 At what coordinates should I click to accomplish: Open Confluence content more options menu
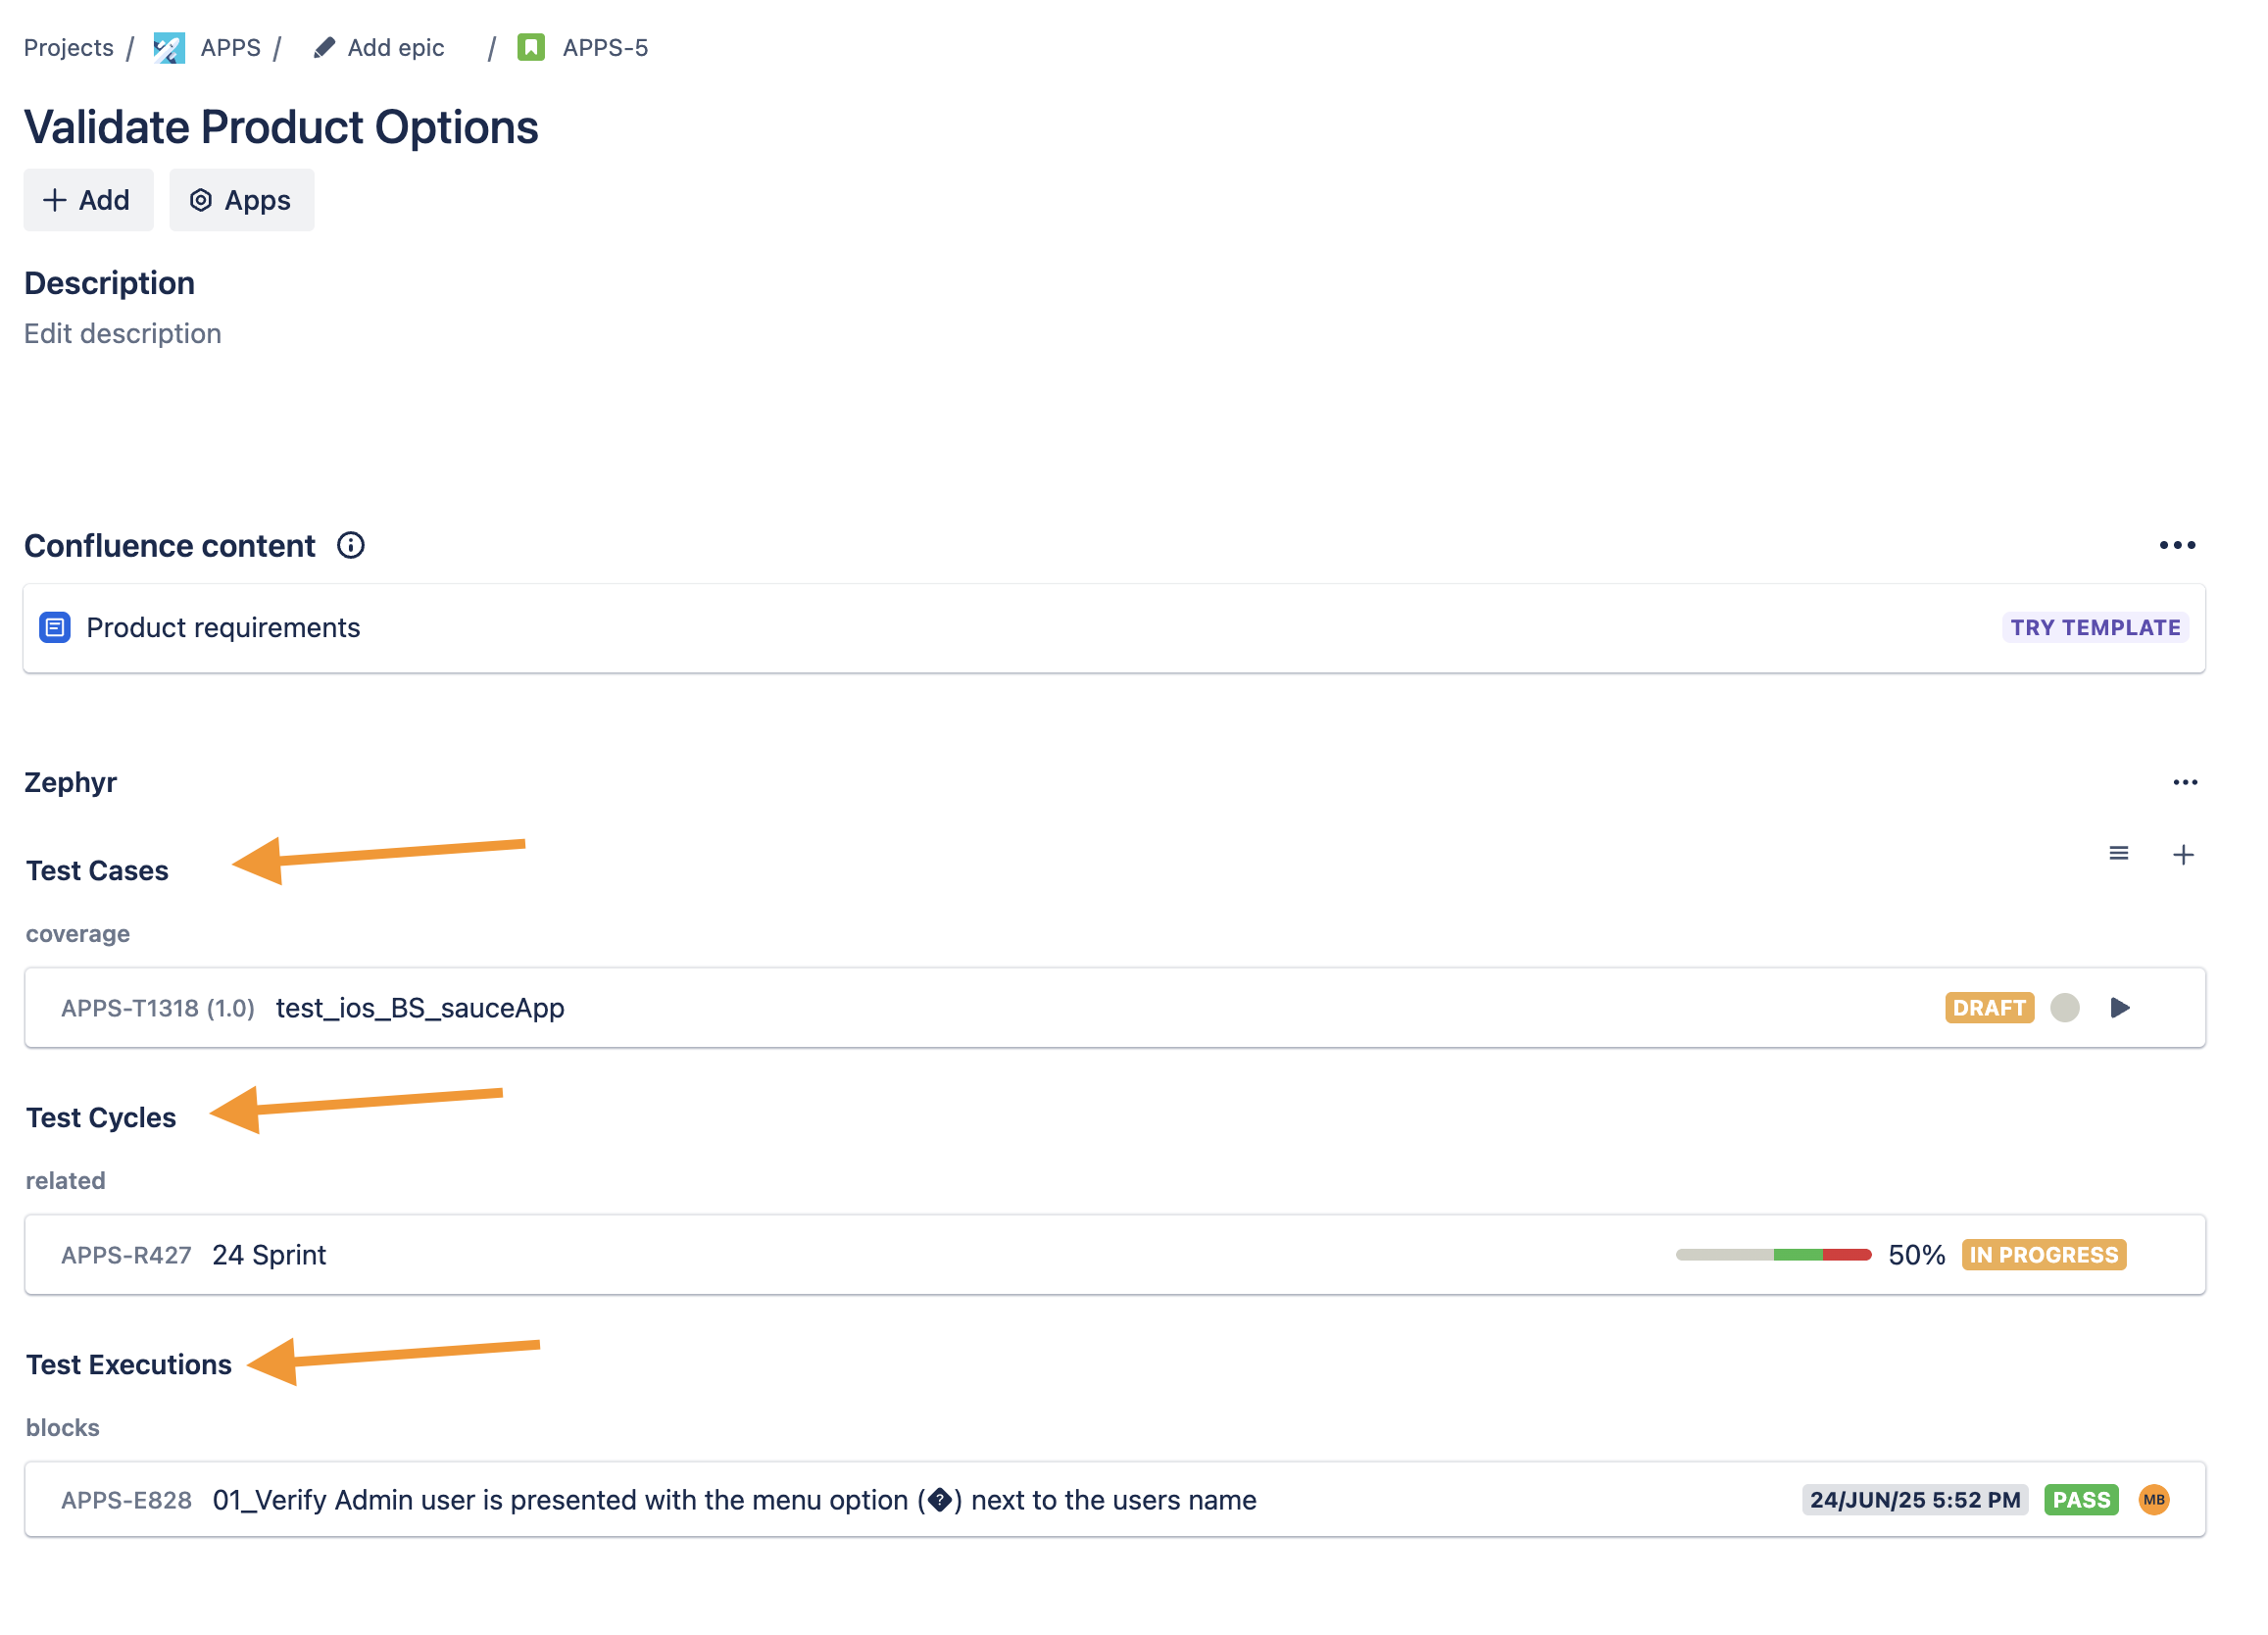point(2177,546)
